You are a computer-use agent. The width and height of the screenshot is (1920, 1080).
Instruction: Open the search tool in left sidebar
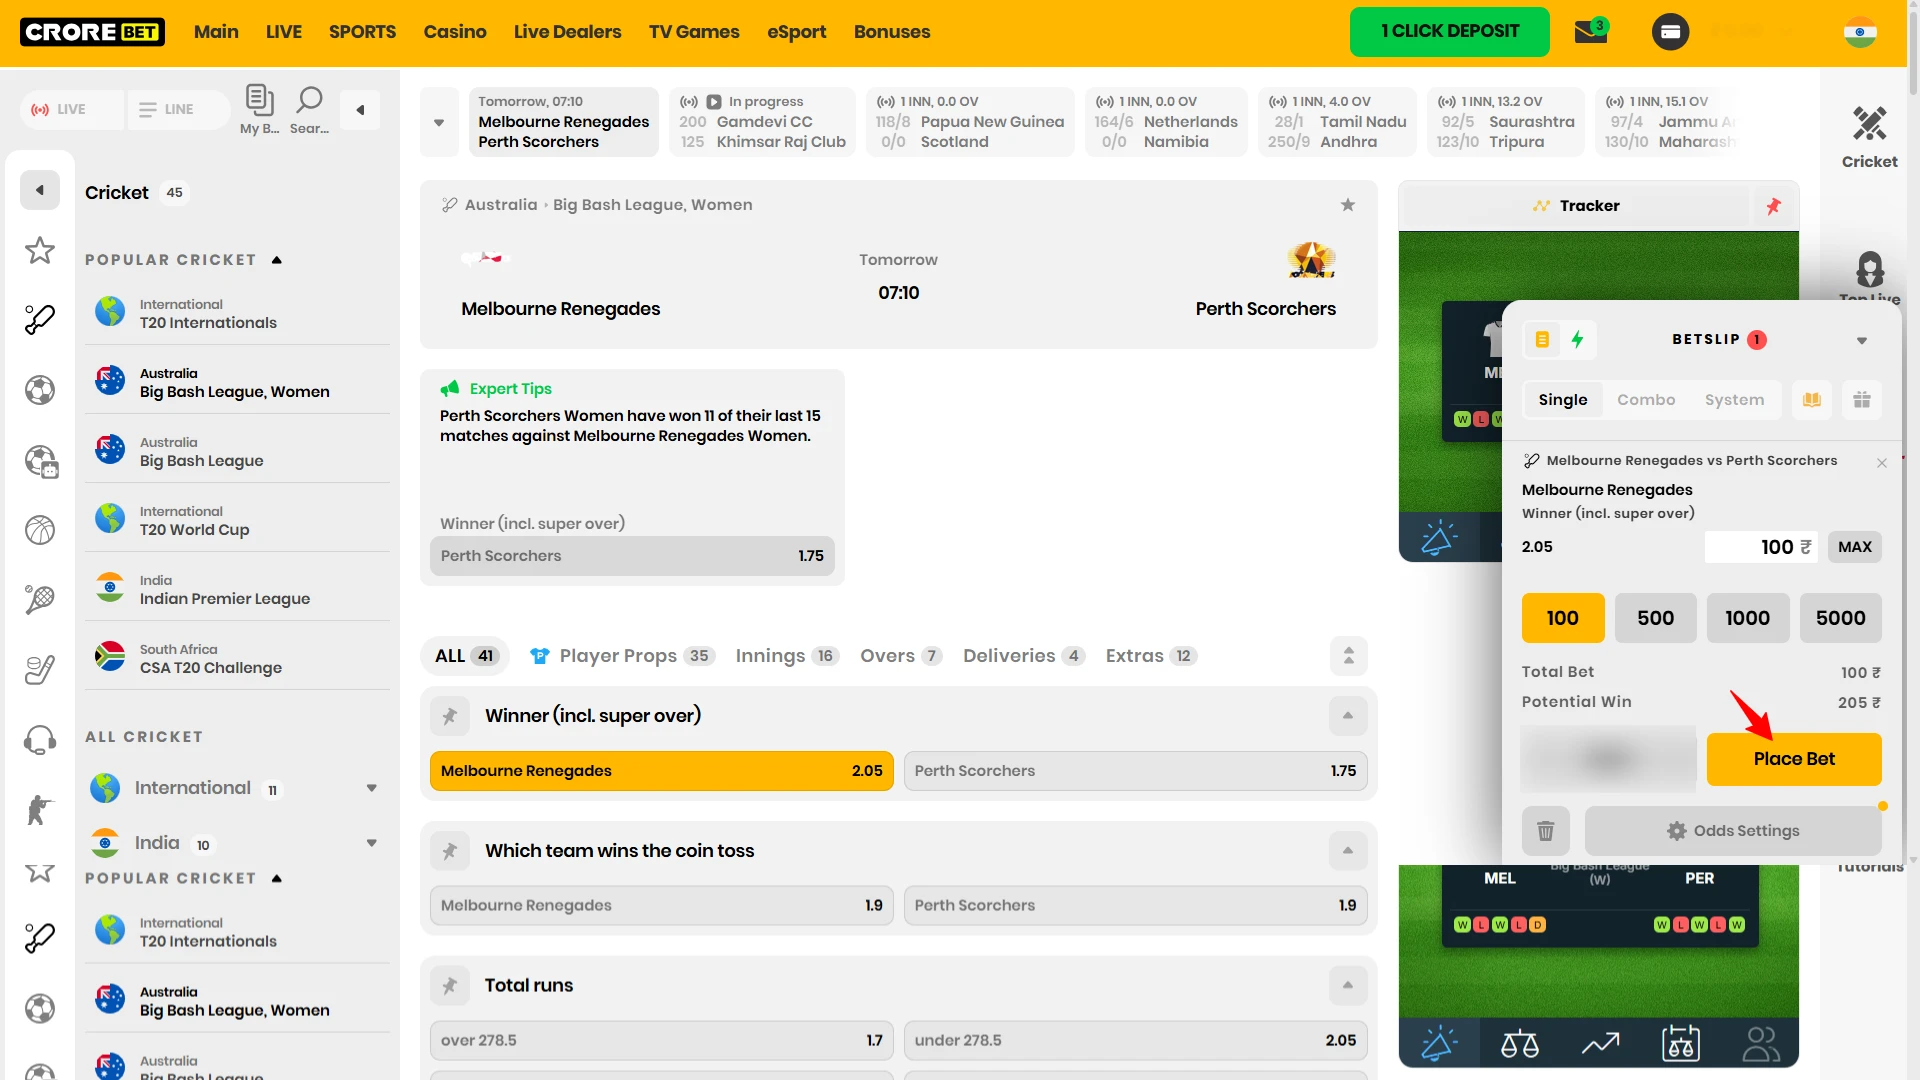pos(308,108)
